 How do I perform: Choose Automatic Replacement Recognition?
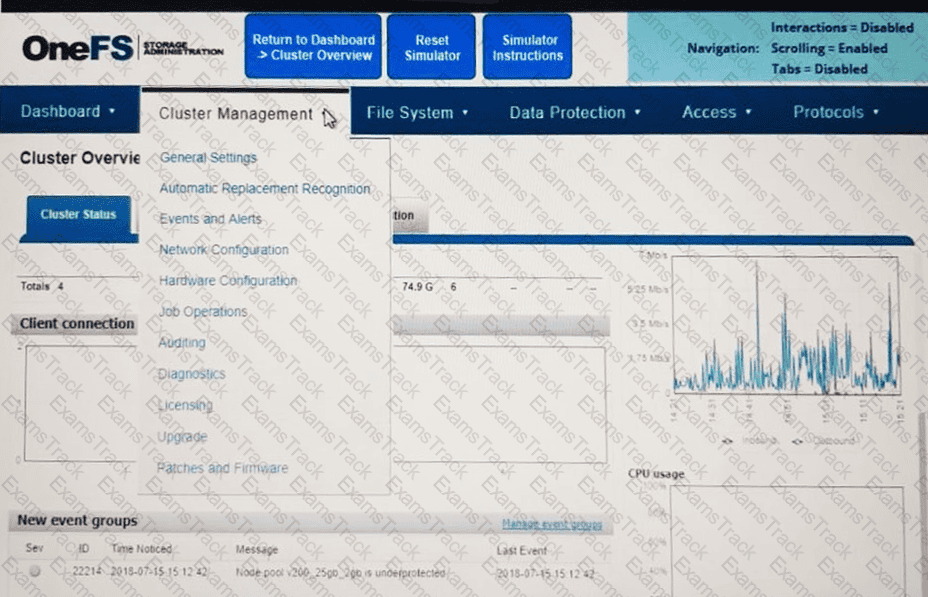(264, 188)
